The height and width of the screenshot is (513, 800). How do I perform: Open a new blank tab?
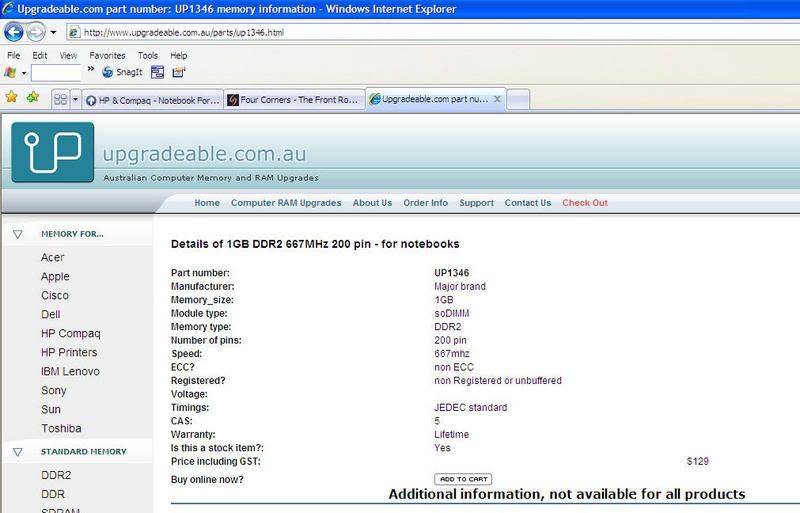[518, 100]
